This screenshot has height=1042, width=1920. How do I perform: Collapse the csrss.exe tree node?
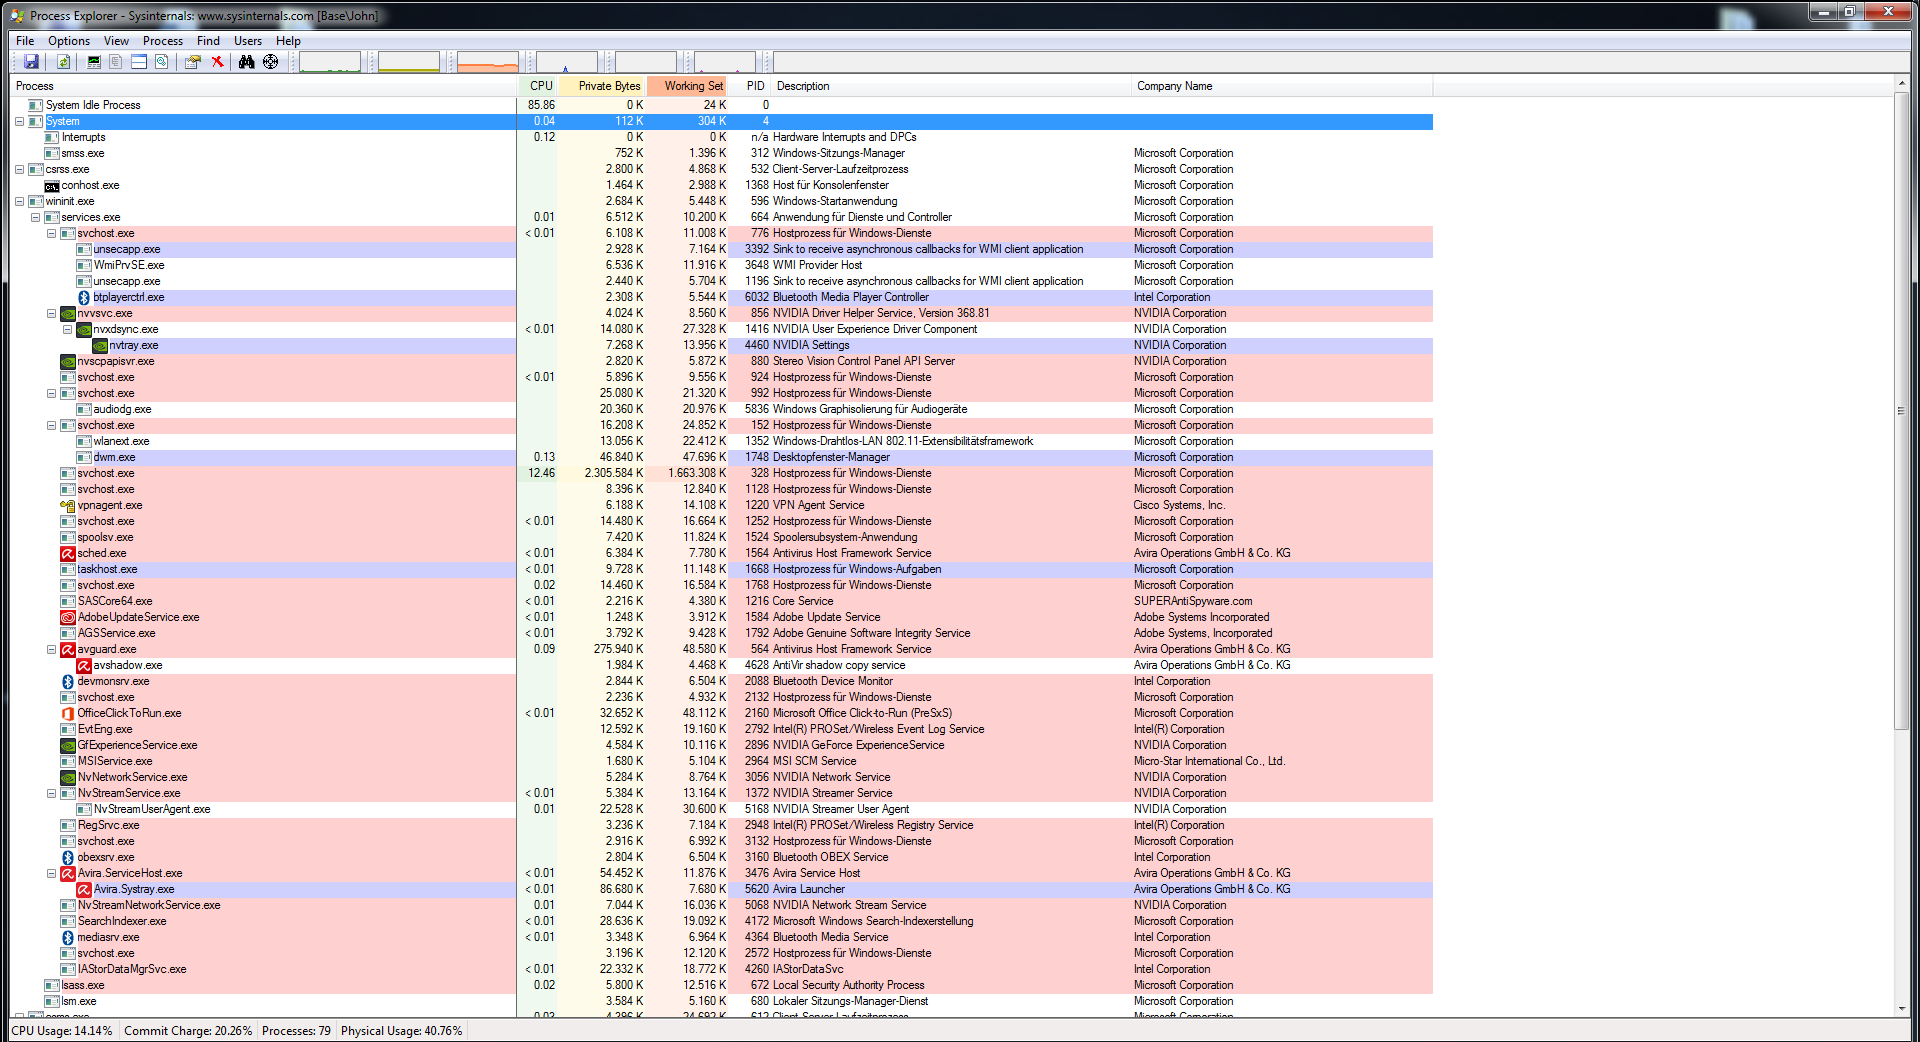(x=19, y=169)
